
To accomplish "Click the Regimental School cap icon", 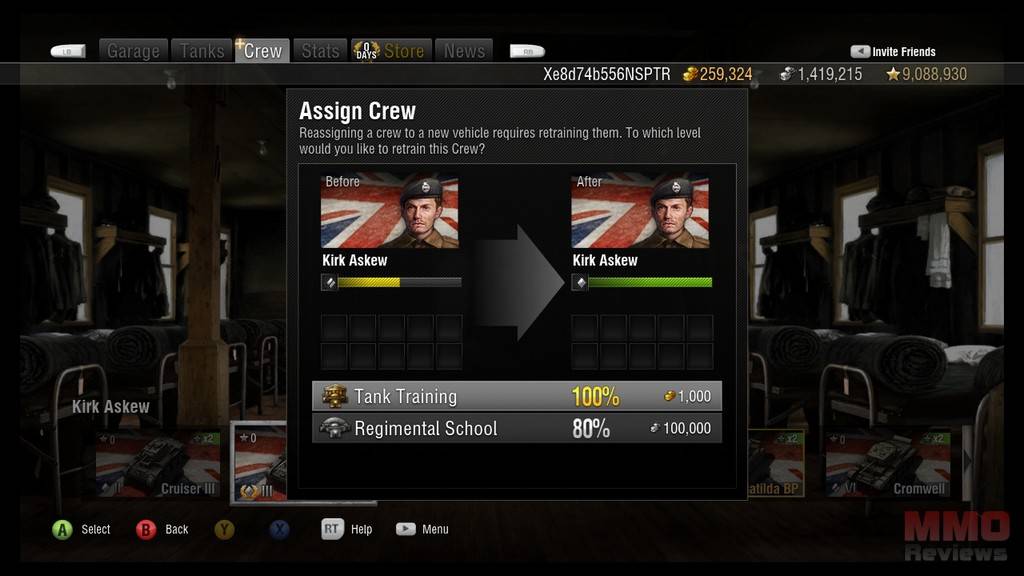I will 334,428.
